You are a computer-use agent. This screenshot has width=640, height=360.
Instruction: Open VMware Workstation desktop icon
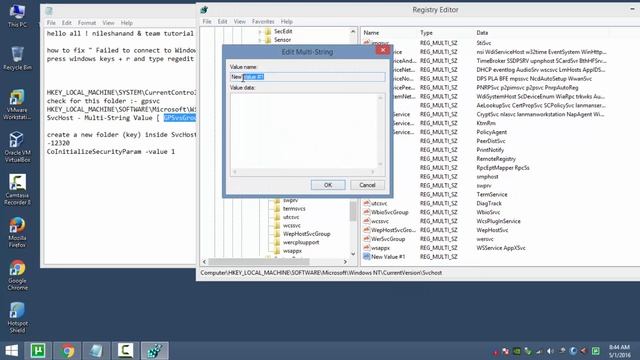click(17, 104)
